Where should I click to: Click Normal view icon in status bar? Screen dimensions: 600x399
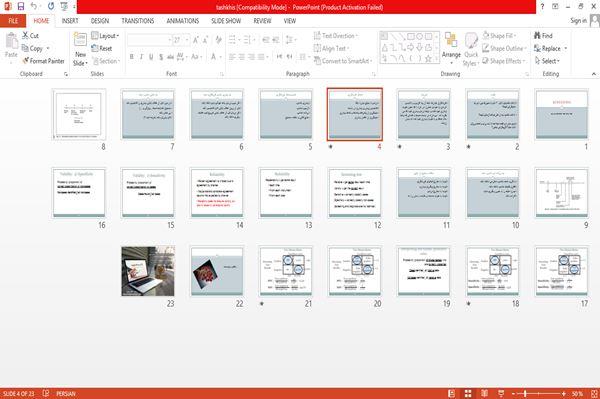(x=452, y=393)
